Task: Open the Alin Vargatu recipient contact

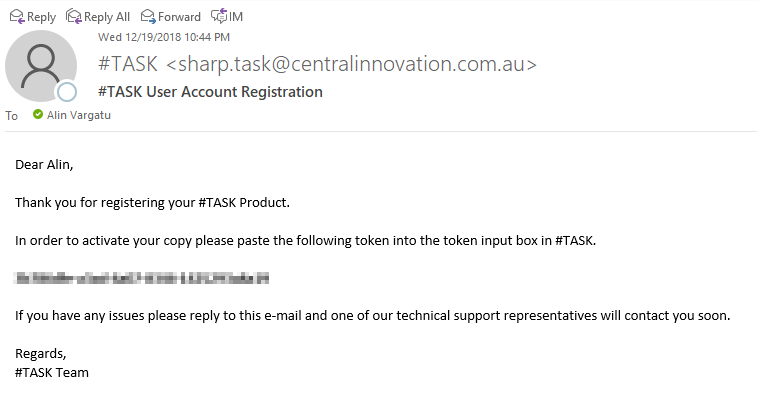Action: (79, 115)
